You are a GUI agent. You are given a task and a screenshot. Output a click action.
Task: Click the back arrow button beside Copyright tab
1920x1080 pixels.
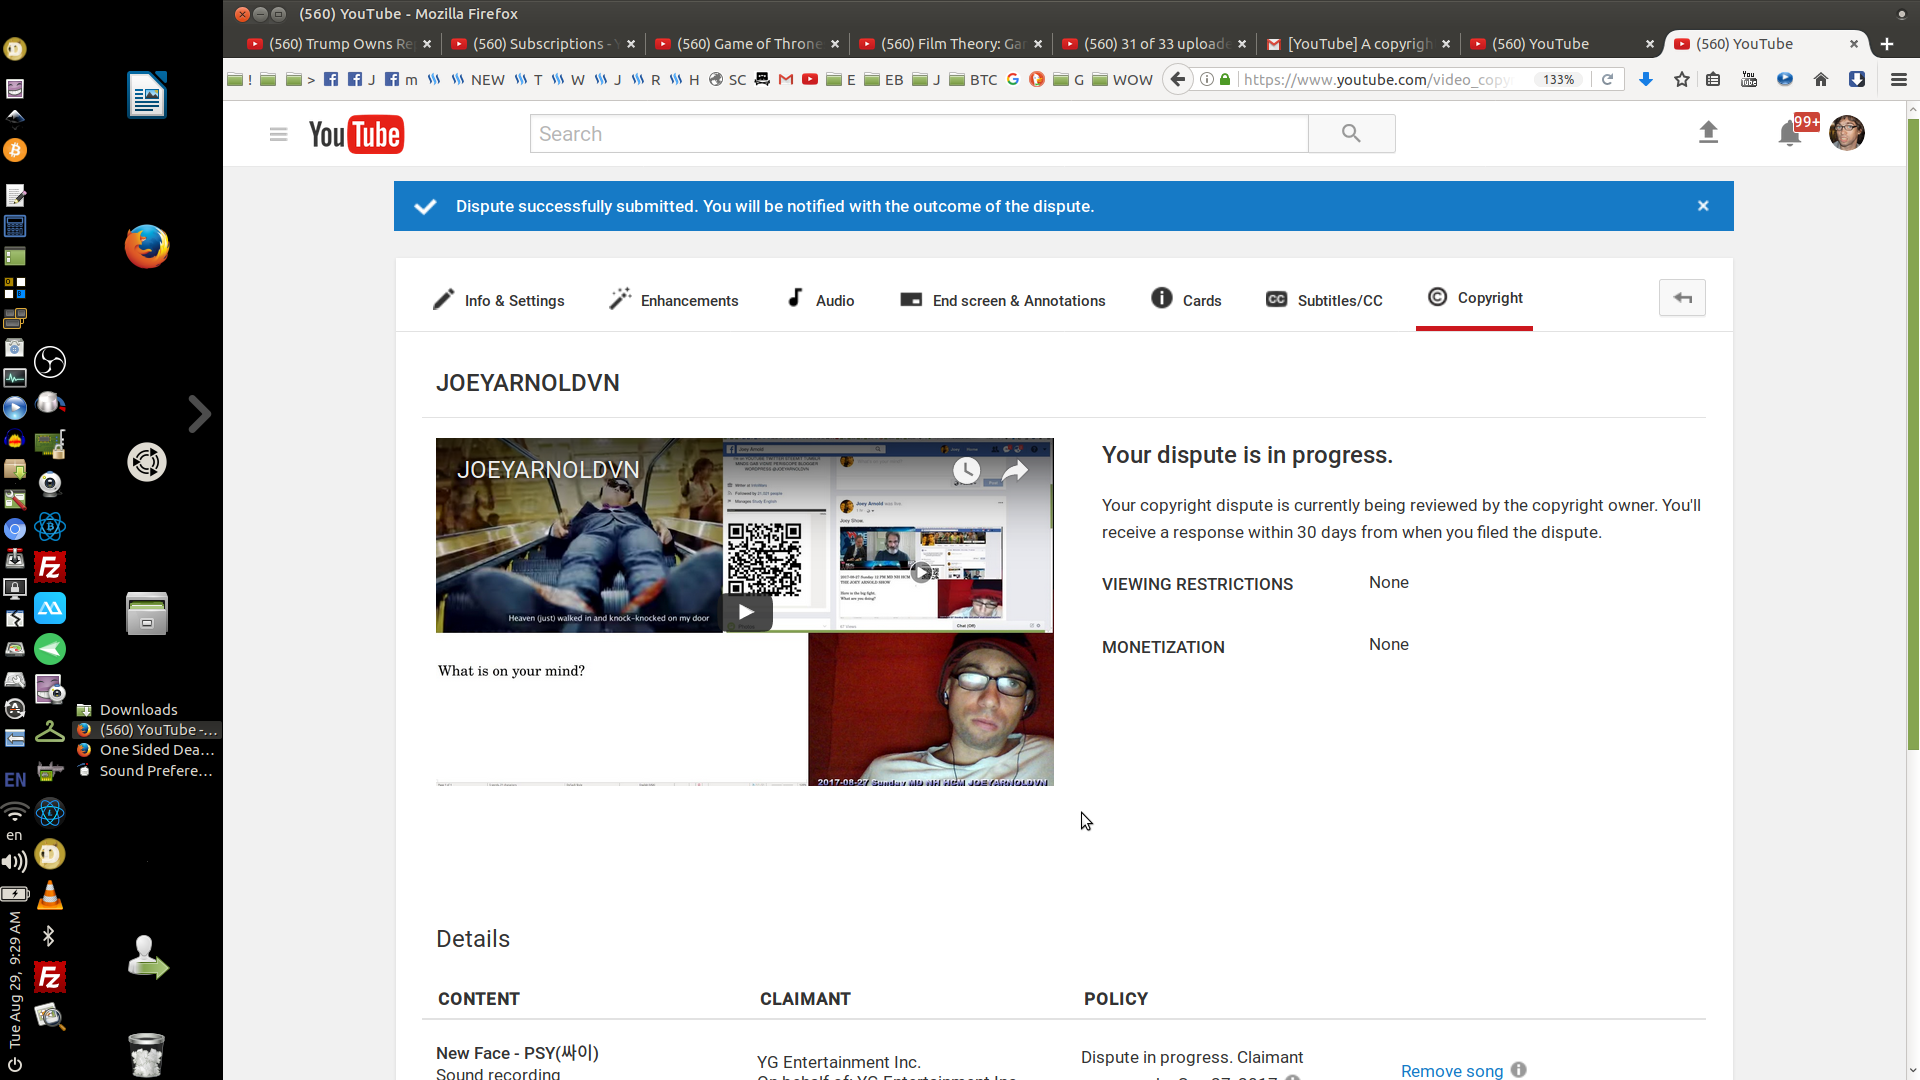tap(1682, 298)
